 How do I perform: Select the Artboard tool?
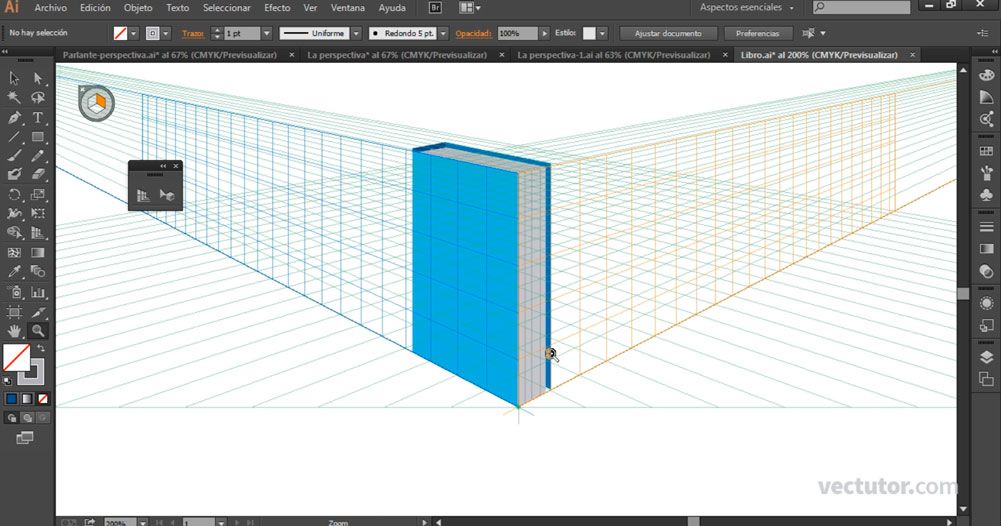click(14, 312)
